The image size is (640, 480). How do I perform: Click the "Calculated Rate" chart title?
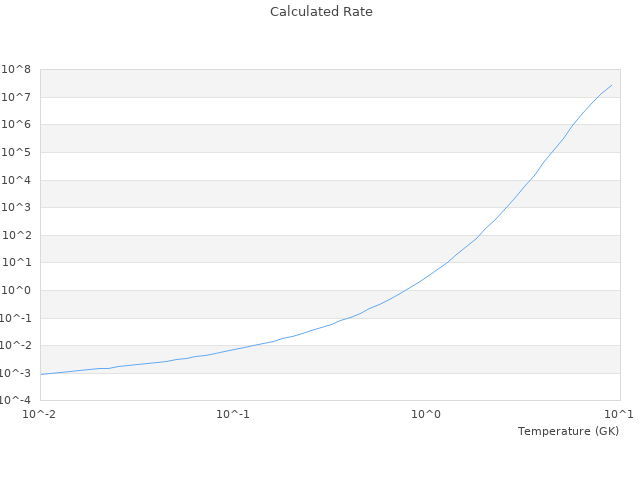click(321, 12)
